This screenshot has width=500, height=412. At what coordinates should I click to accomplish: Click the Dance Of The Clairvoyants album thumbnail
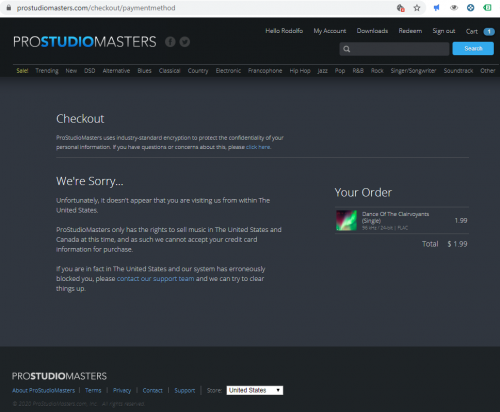[x=346, y=220]
